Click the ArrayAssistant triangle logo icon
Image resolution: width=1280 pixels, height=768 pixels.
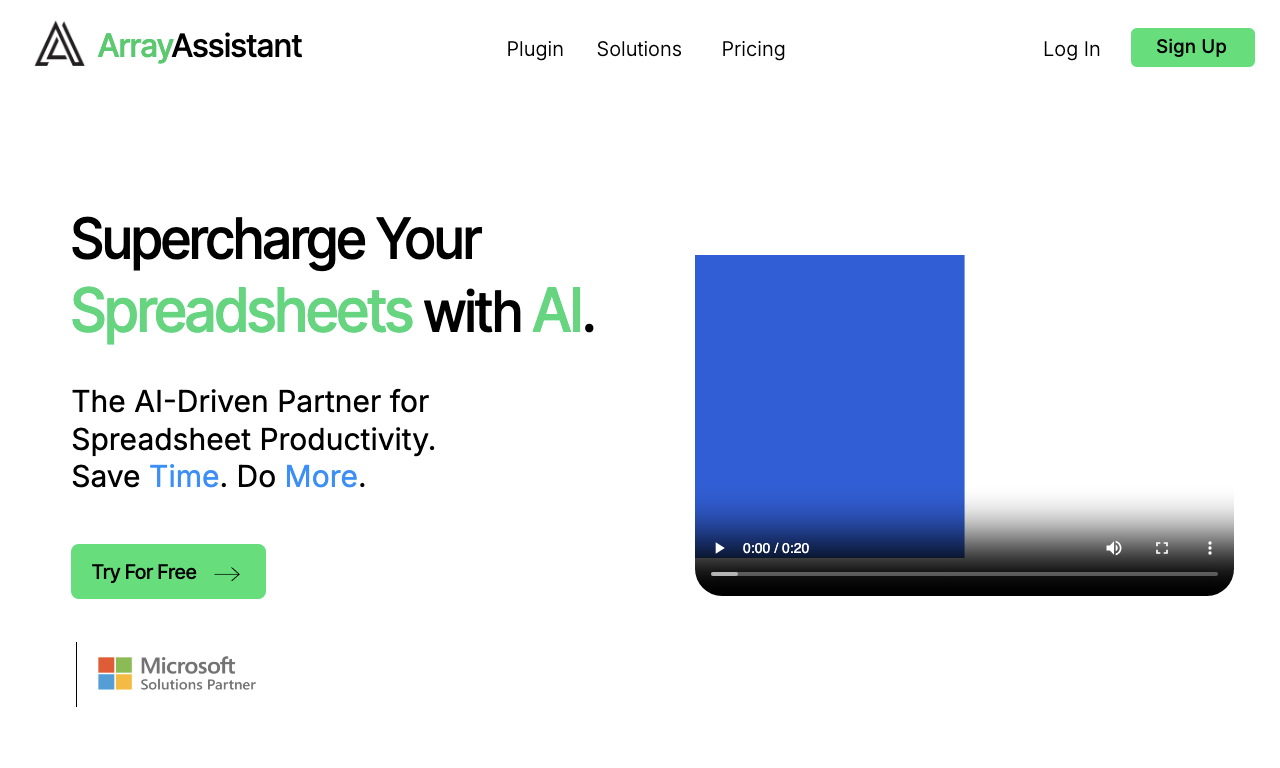60,45
